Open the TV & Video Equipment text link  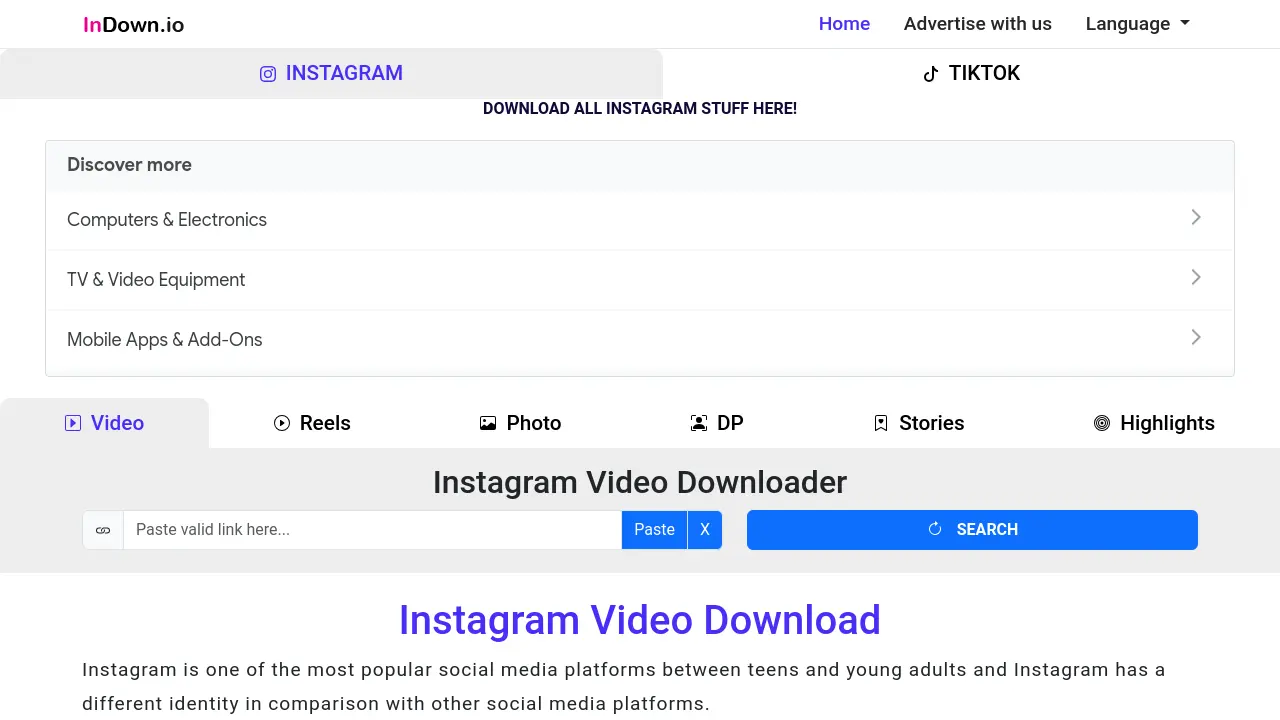(156, 280)
